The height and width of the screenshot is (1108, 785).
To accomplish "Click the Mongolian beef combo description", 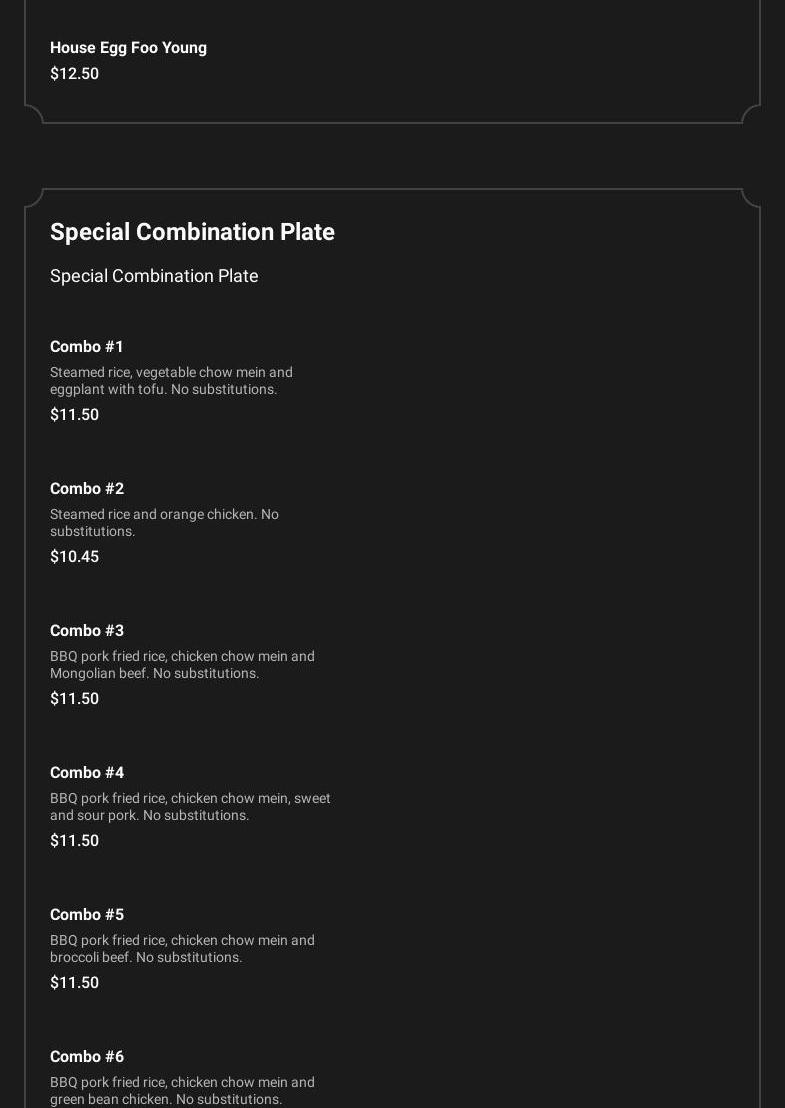I will click(182, 665).
